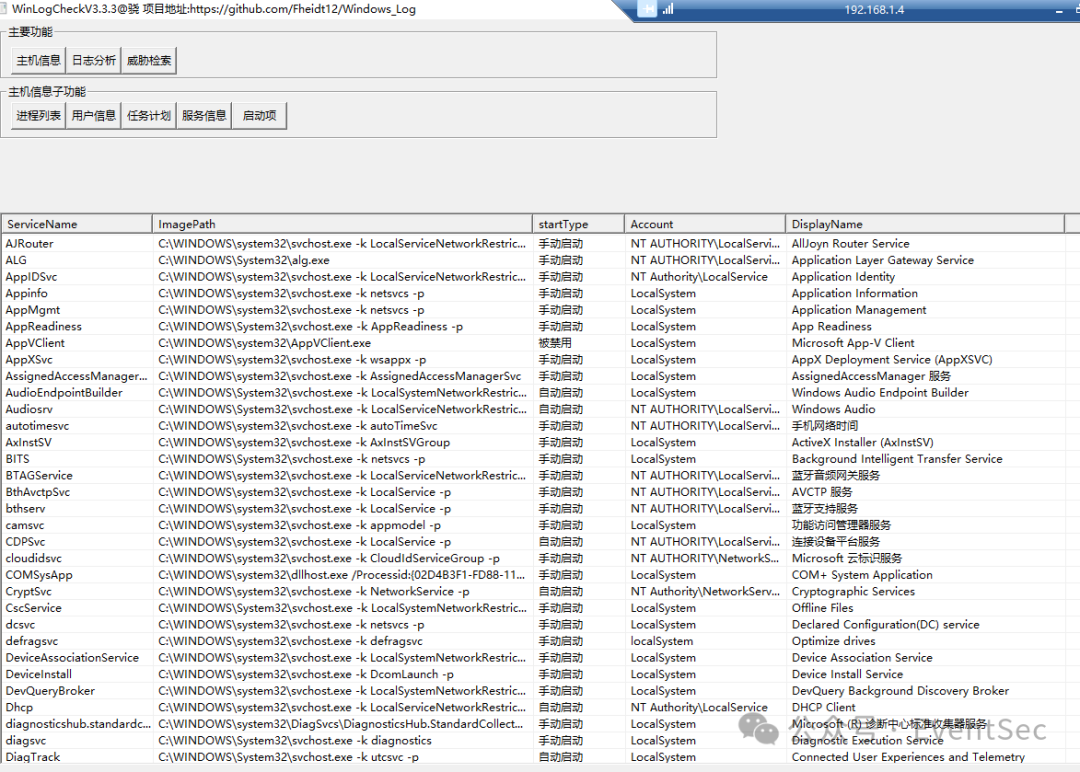Sort by the ServiceName column header
This screenshot has width=1080, height=772.
(76, 224)
